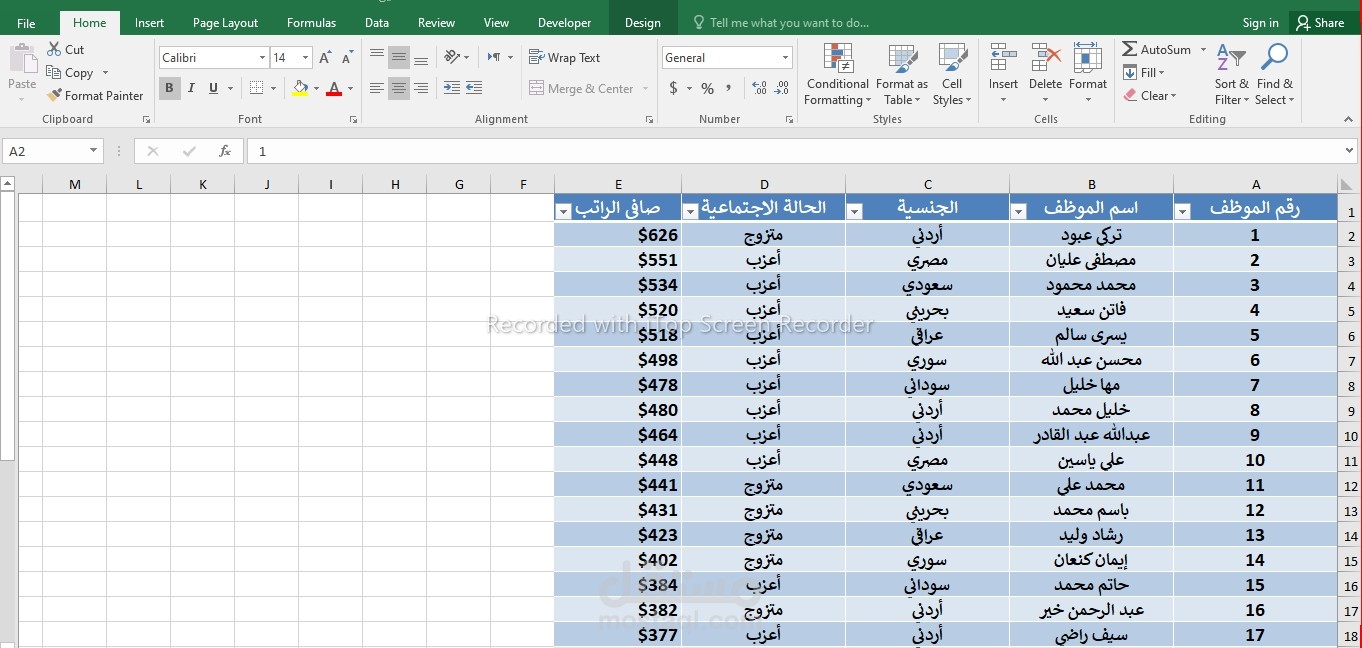Toggle Middle Align

(399, 58)
